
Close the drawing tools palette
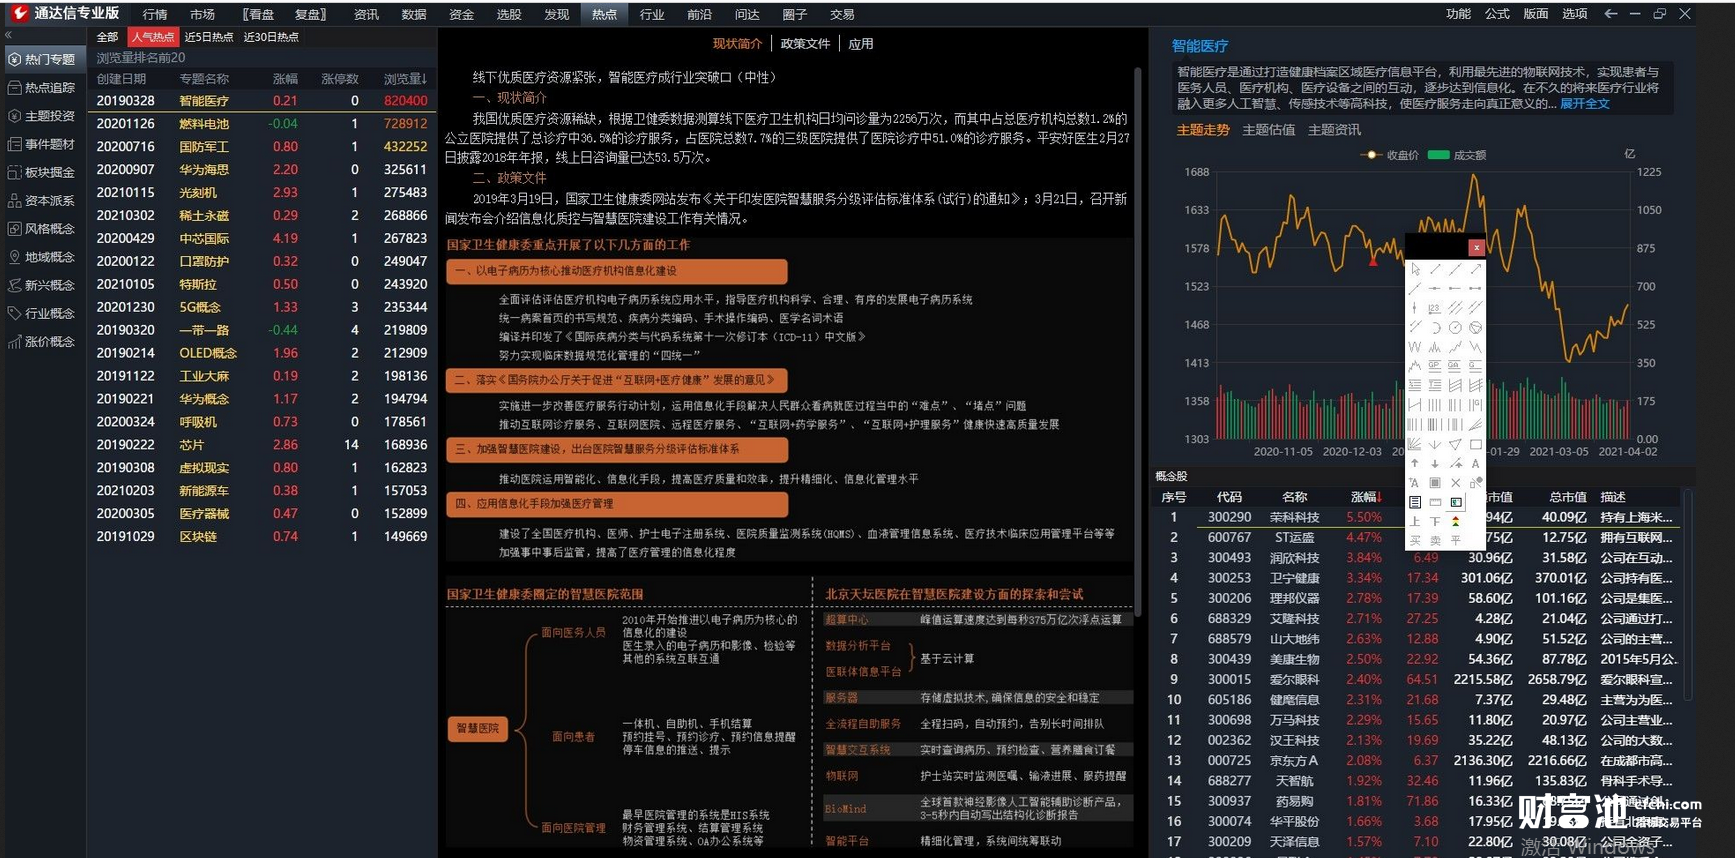pos(1476,247)
